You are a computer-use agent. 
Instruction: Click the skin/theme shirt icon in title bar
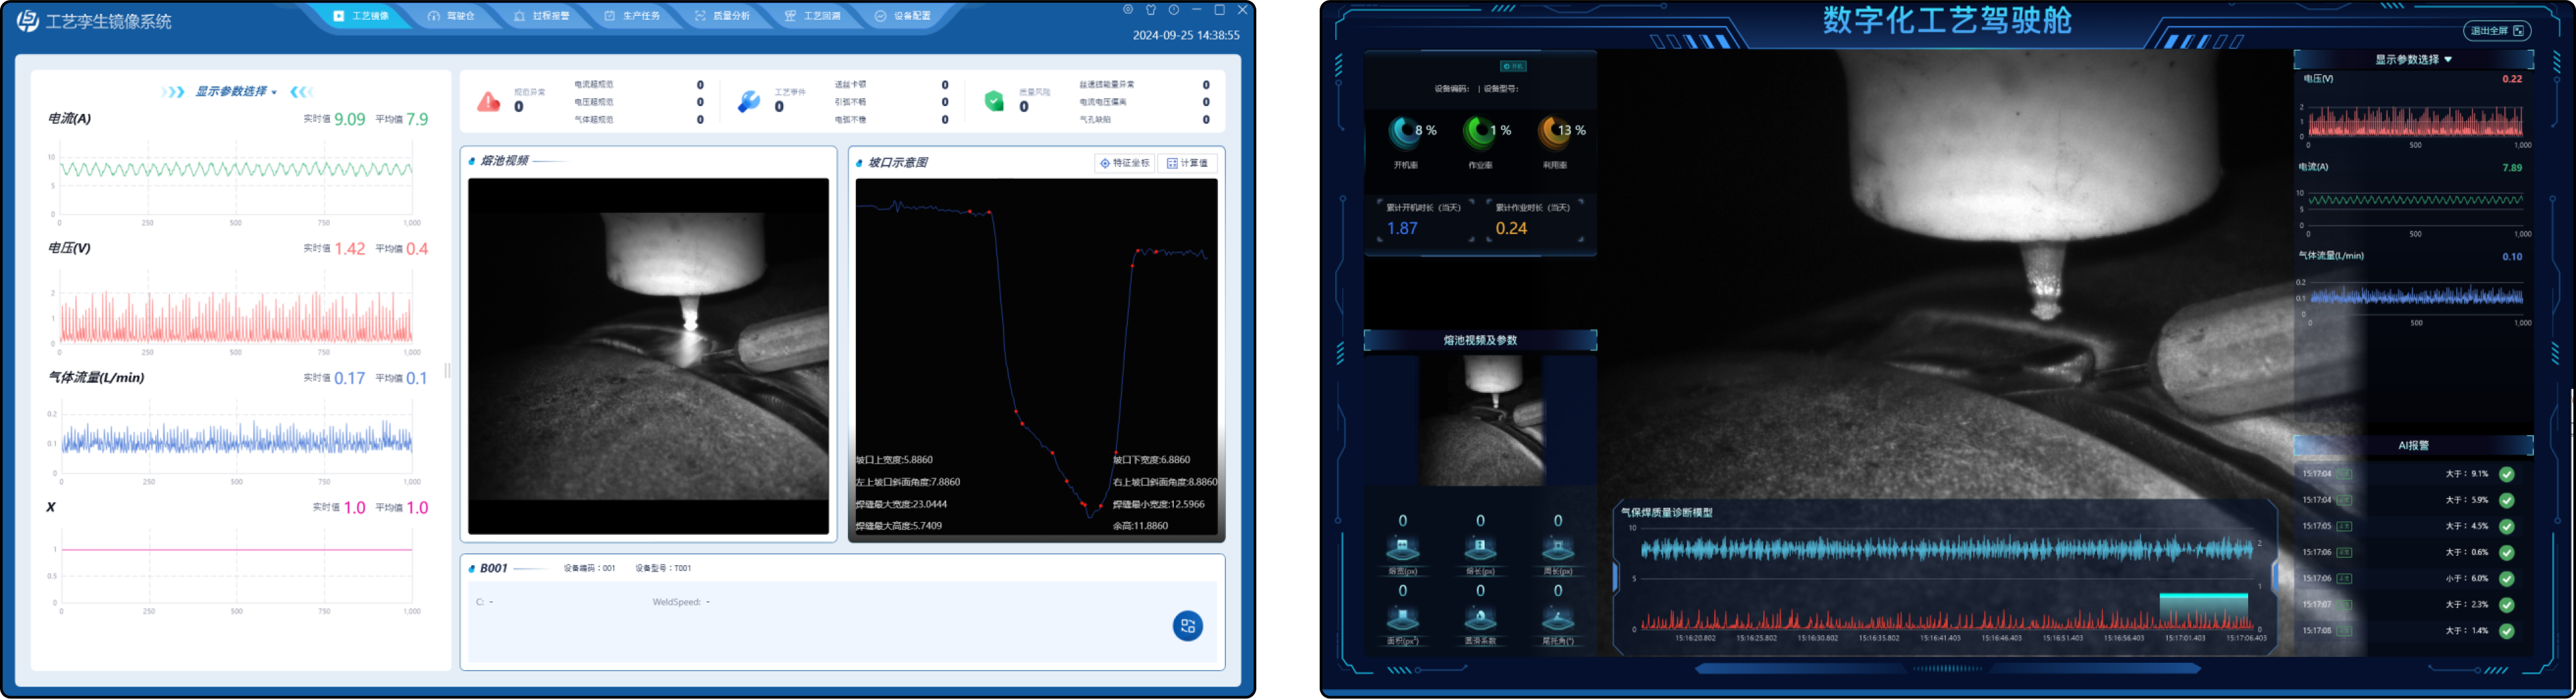(1151, 10)
